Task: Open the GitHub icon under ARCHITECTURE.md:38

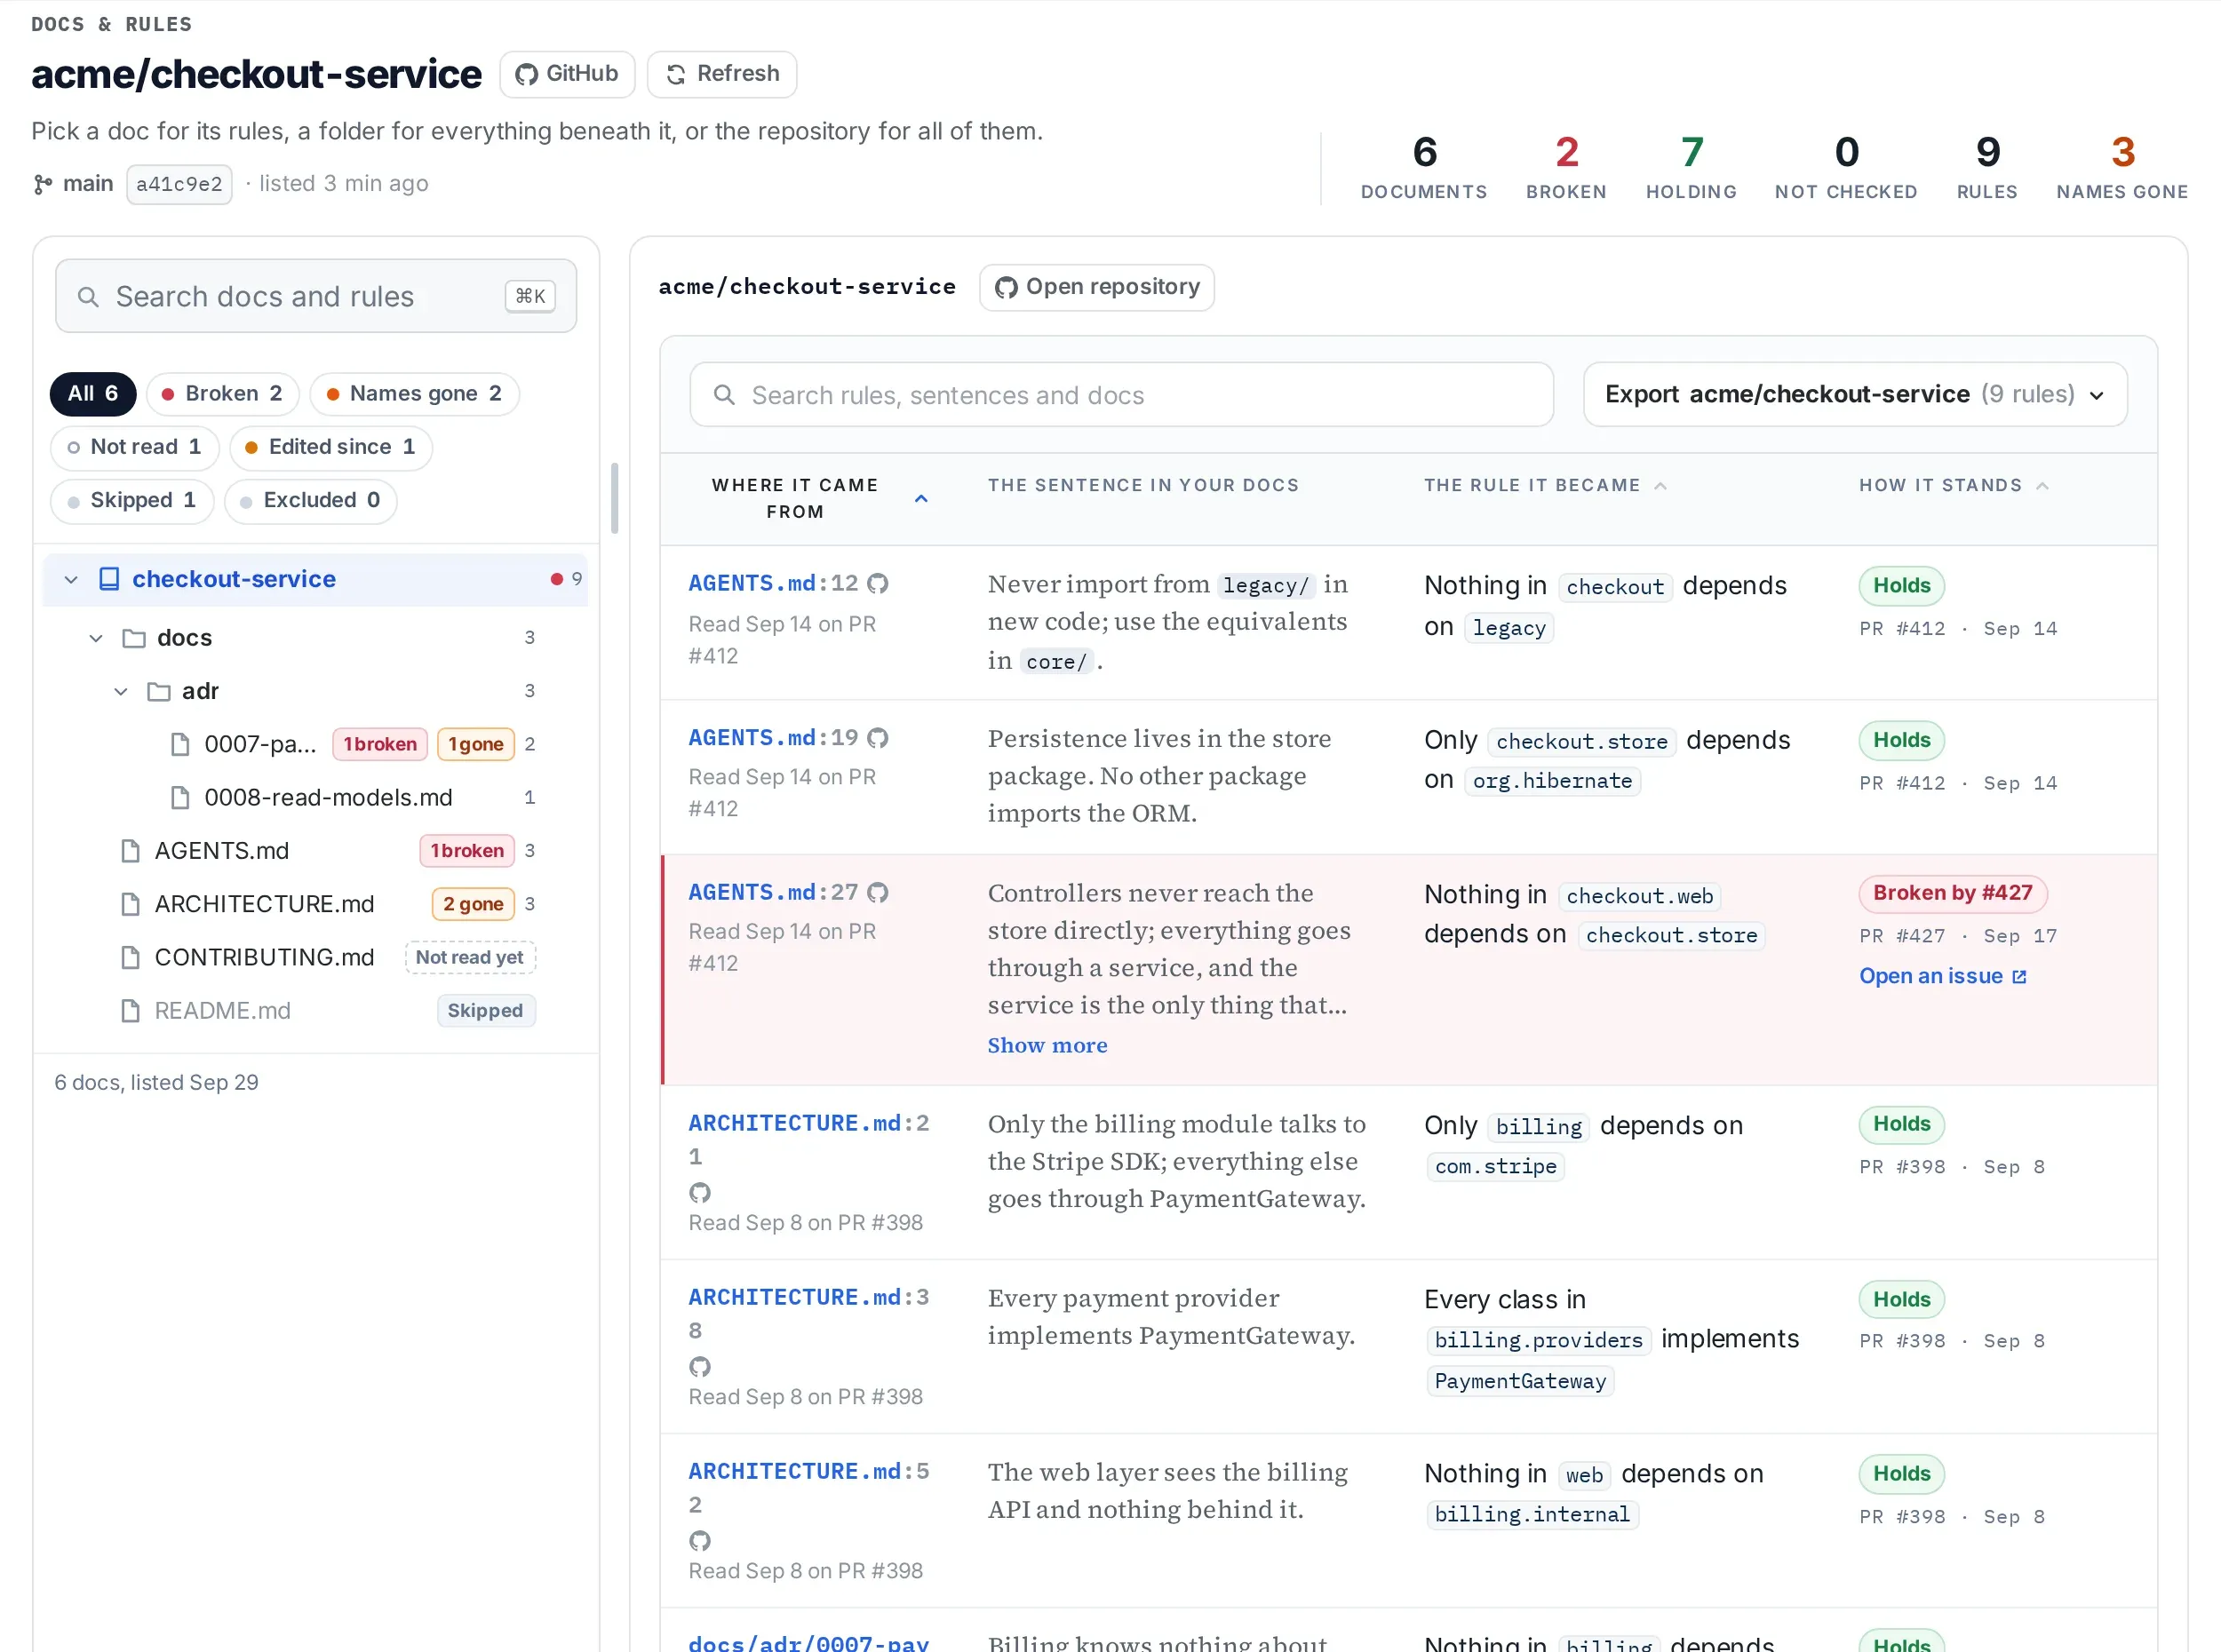Action: [x=700, y=1366]
